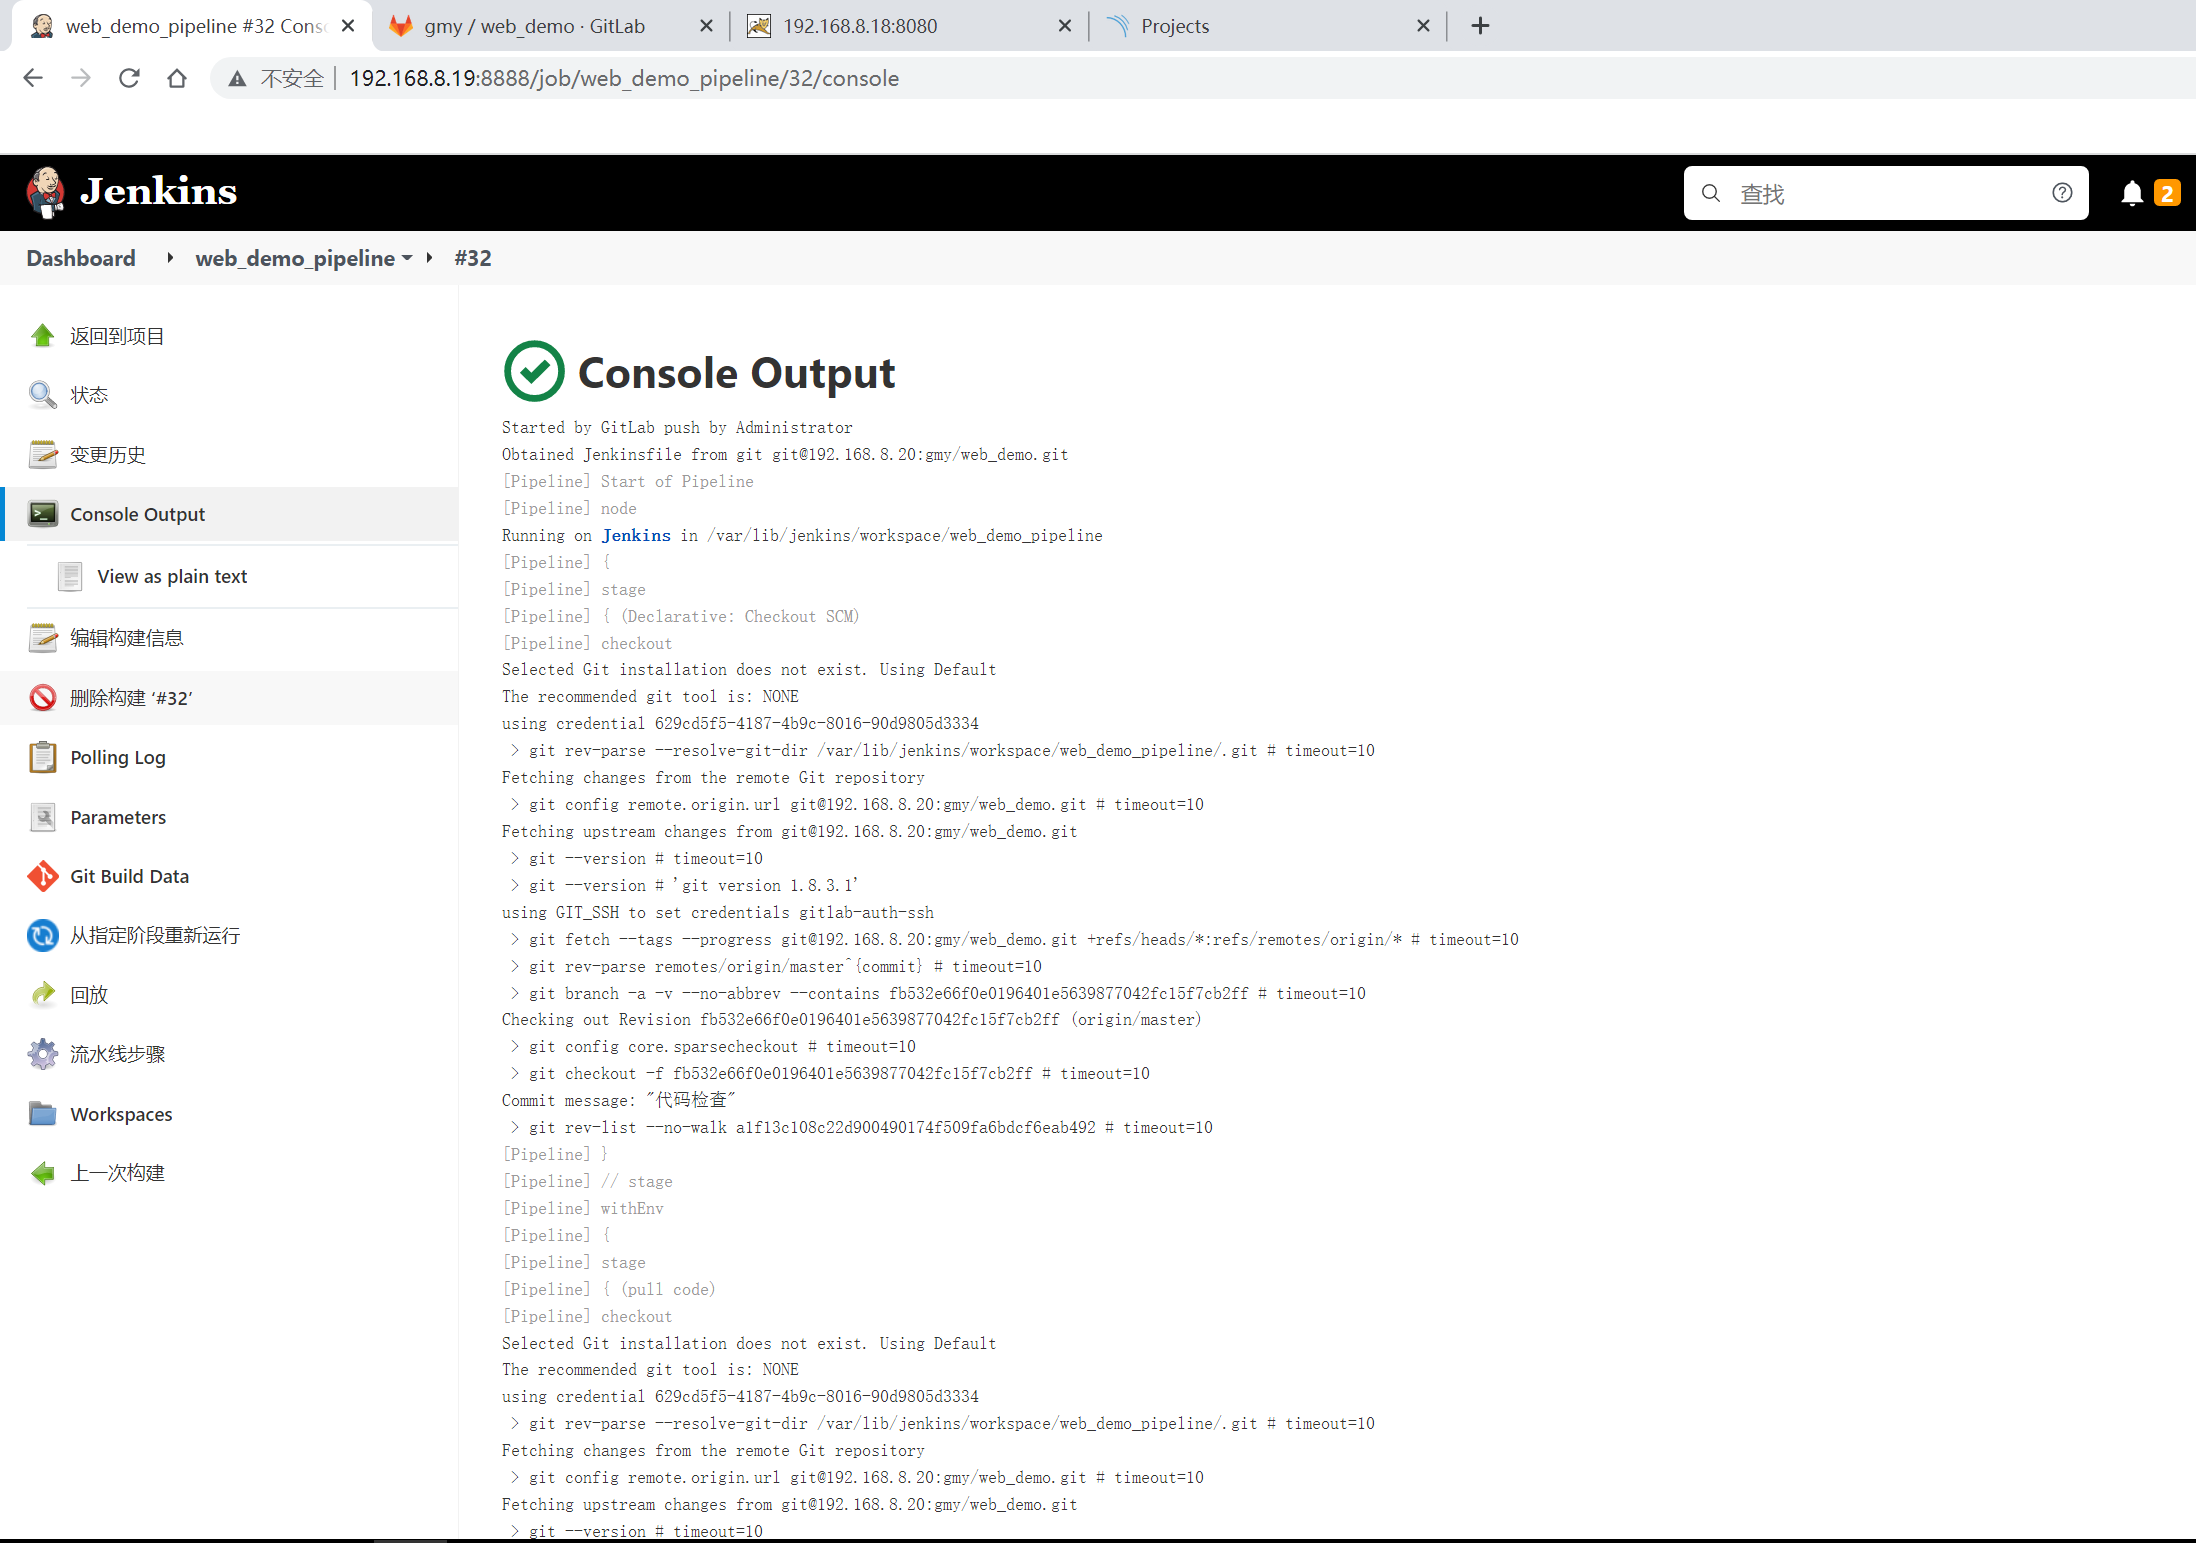Click the Console Output terminal icon

point(42,514)
